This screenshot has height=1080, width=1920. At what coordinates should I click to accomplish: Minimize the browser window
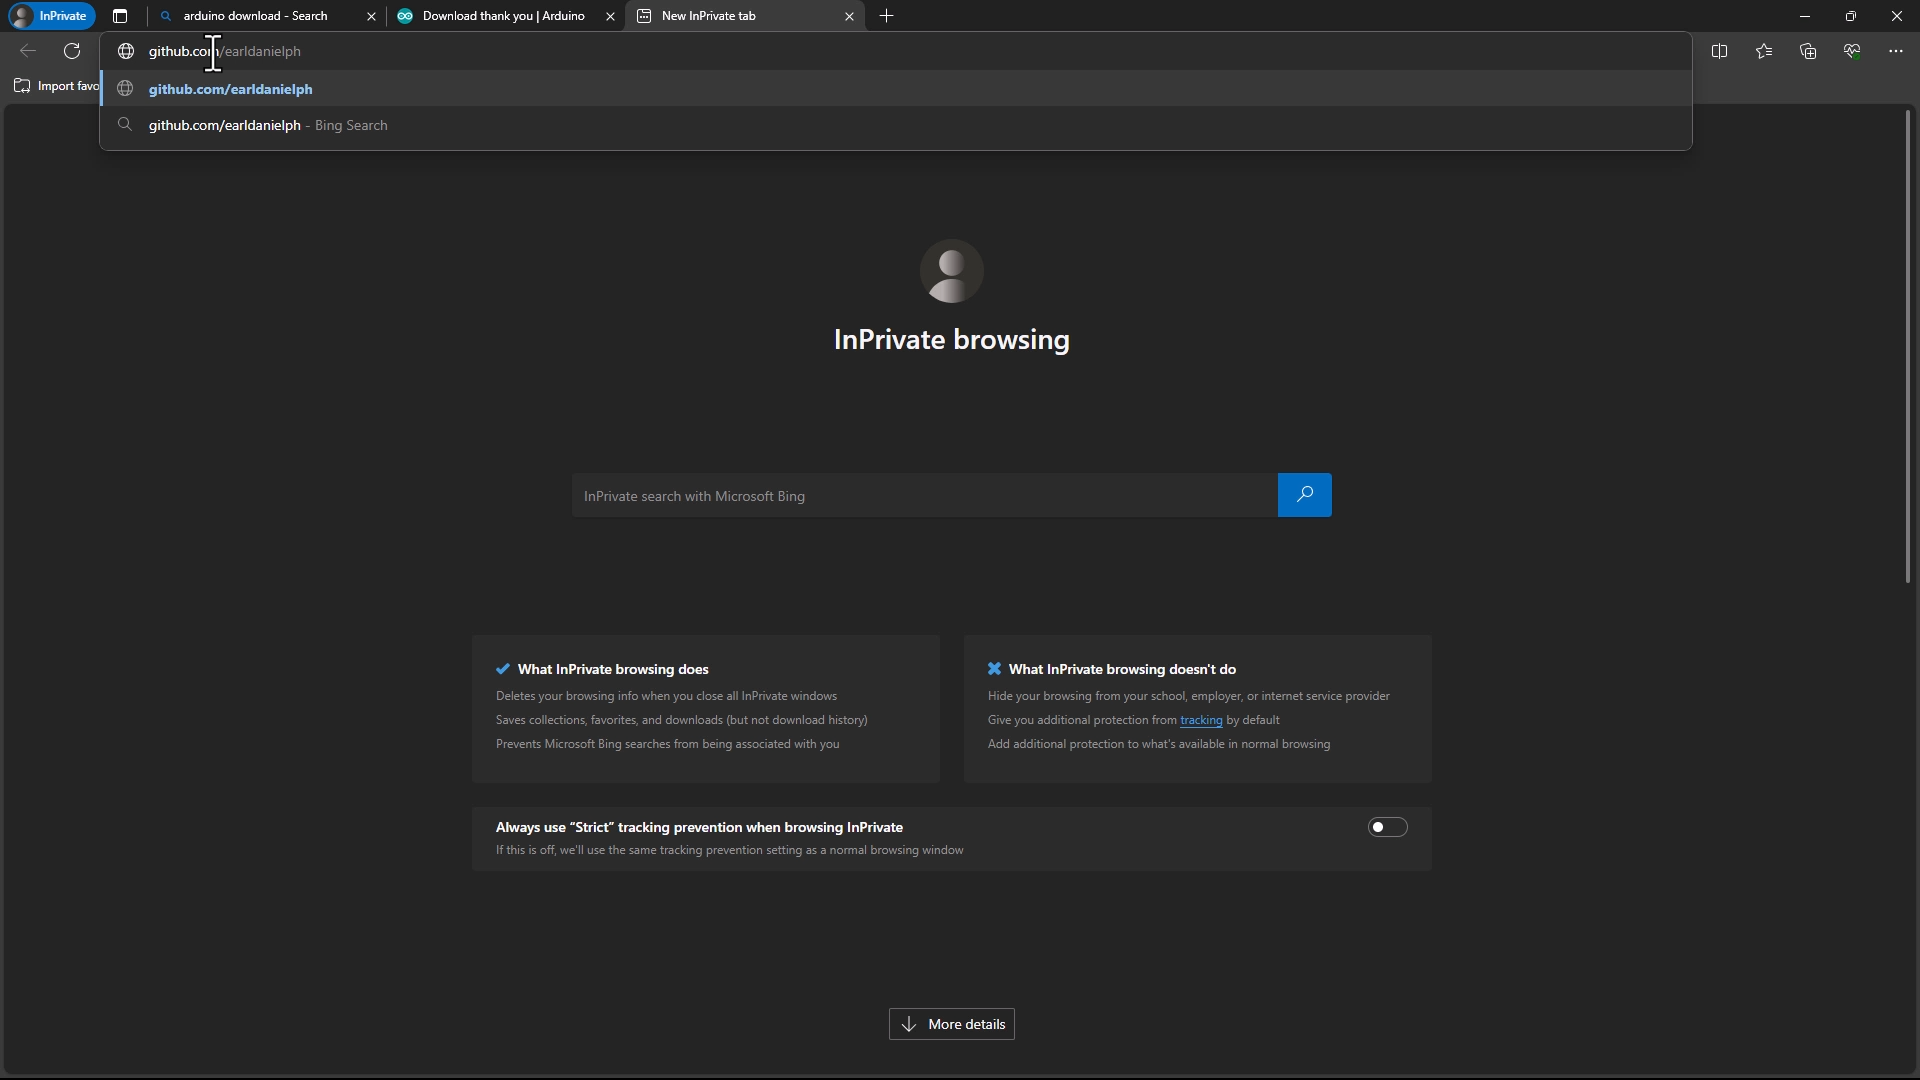pos(1805,16)
